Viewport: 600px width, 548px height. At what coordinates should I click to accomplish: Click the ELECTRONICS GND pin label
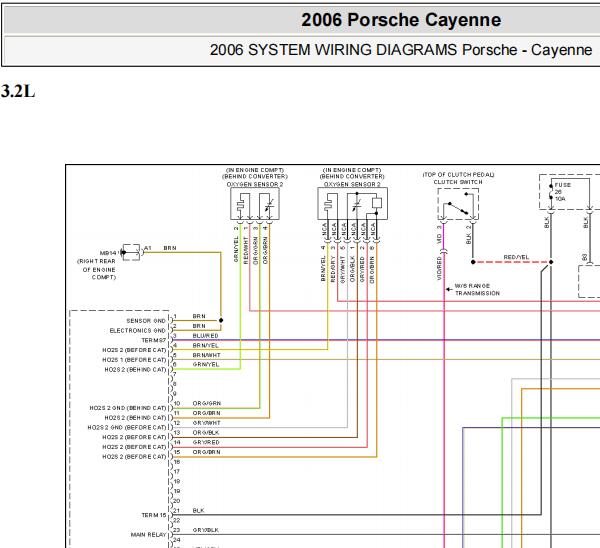coord(138,330)
